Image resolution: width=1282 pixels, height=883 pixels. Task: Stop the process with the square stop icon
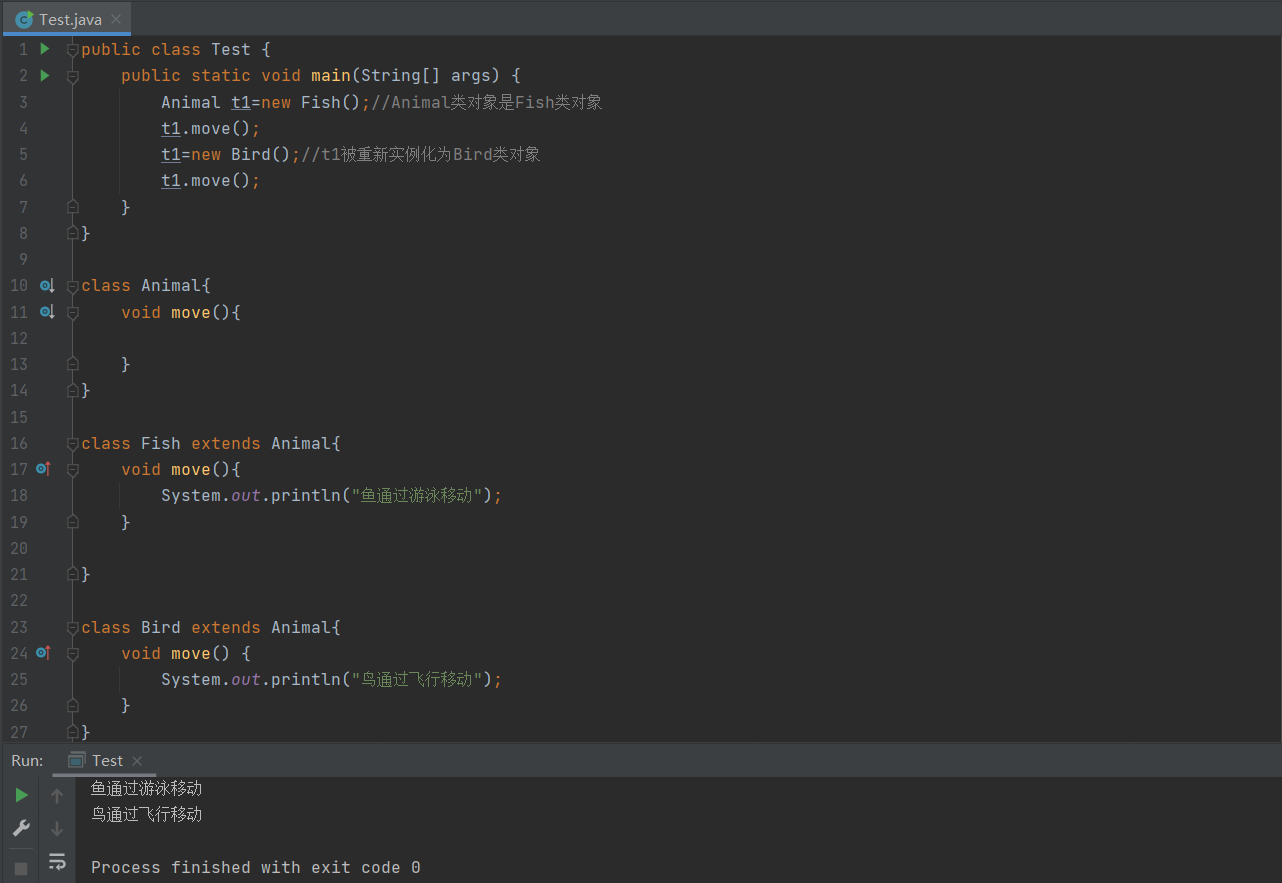21,868
